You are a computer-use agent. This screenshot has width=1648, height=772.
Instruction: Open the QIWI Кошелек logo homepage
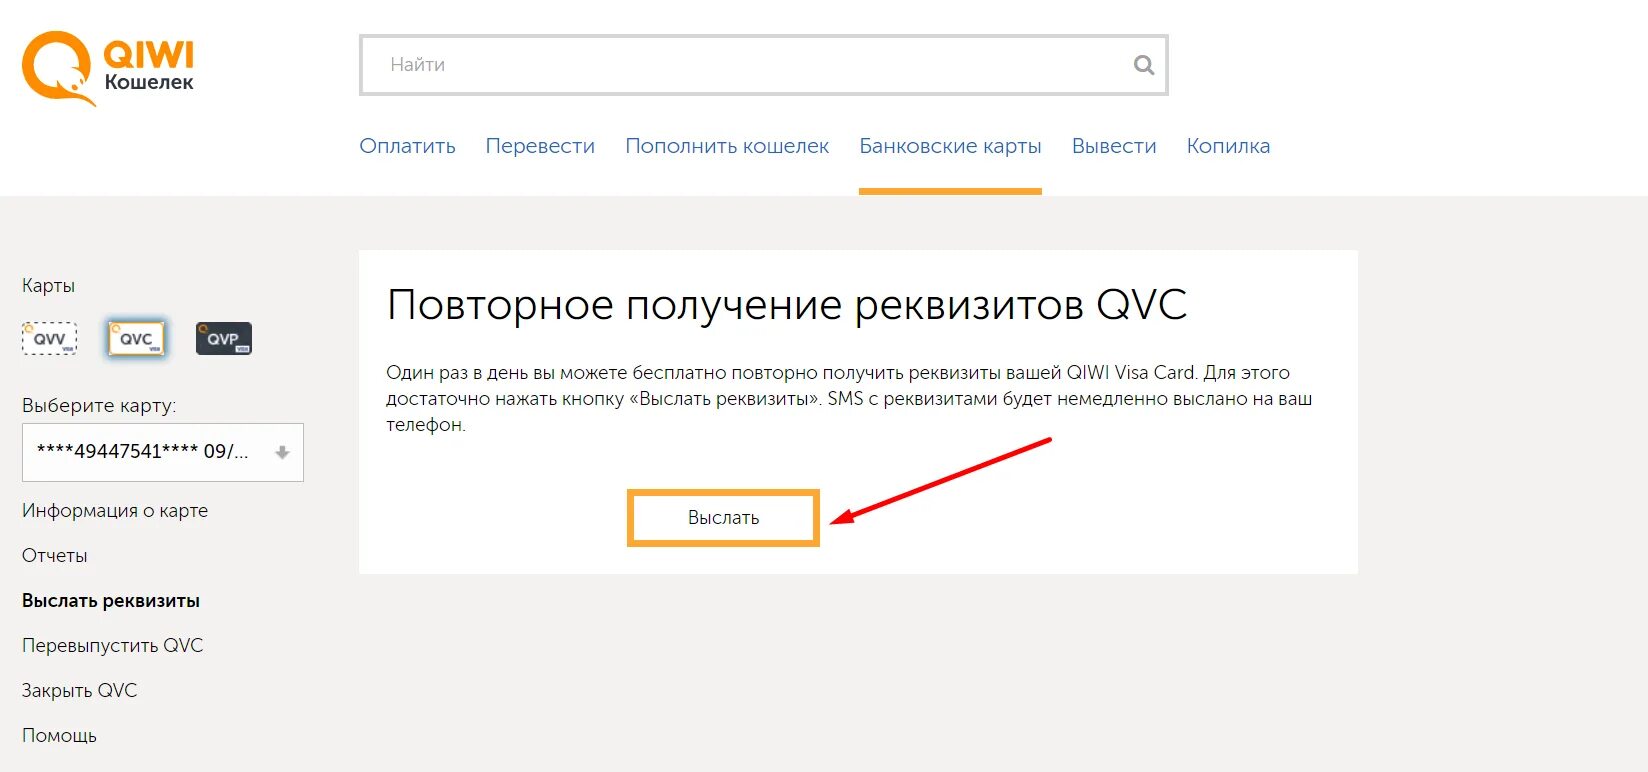pyautogui.click(x=108, y=68)
